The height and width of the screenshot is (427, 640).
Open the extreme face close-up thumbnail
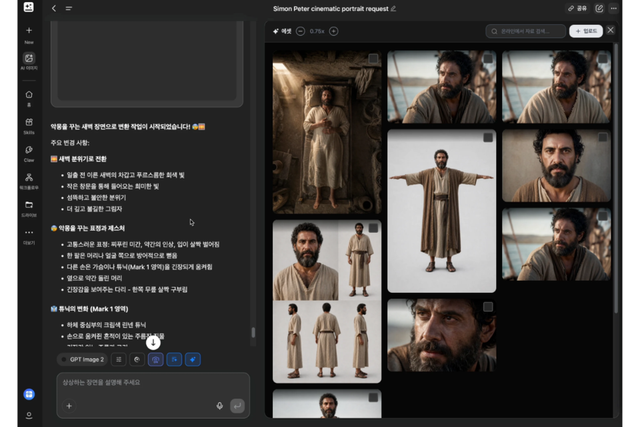442,335
